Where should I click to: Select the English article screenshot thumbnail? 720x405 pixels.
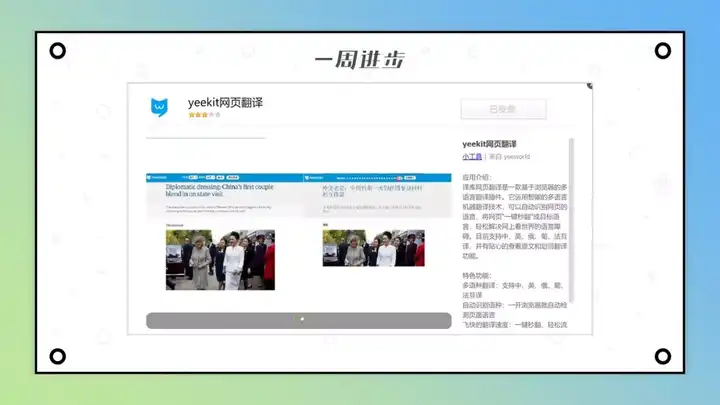(x=225, y=232)
